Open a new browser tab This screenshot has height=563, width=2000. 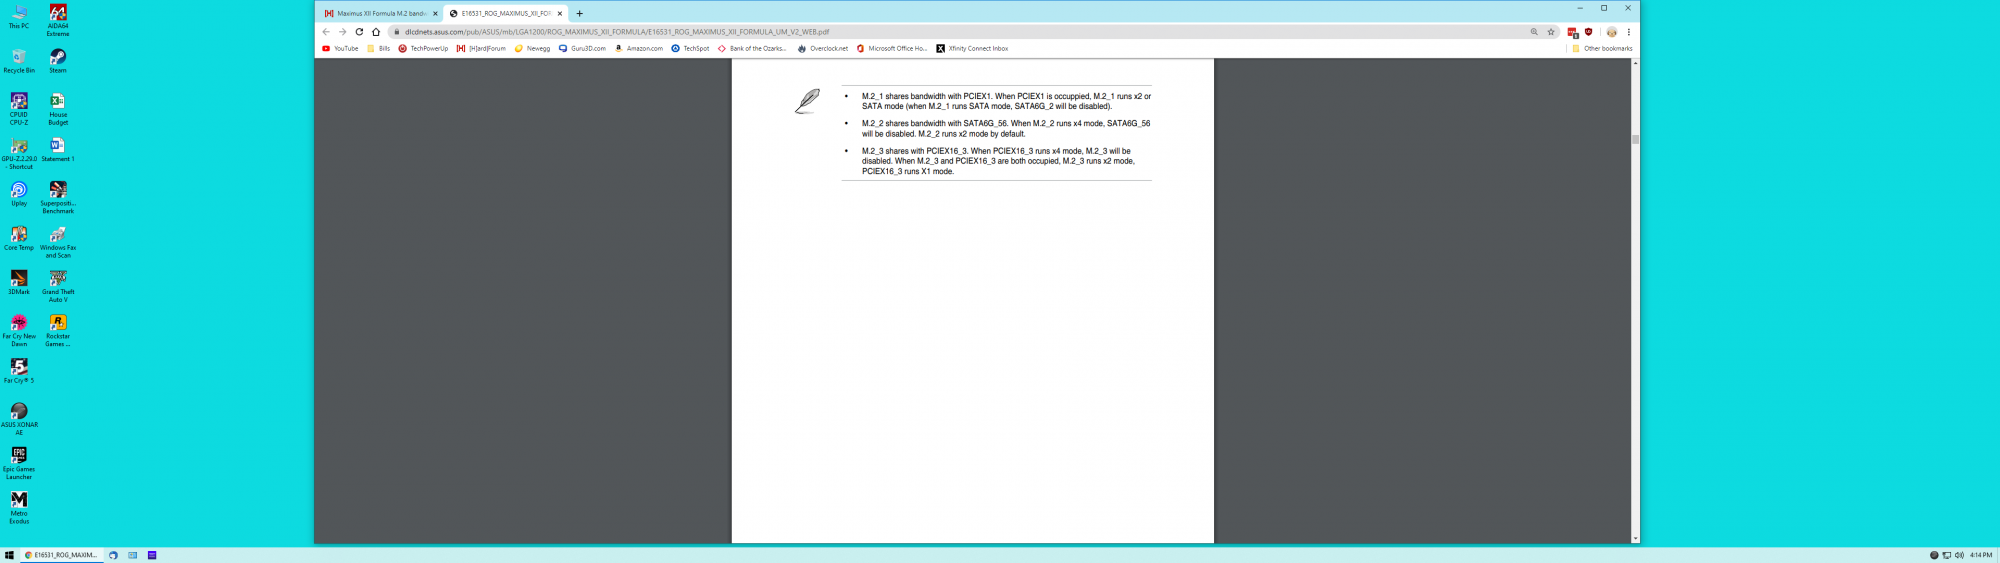tap(579, 14)
